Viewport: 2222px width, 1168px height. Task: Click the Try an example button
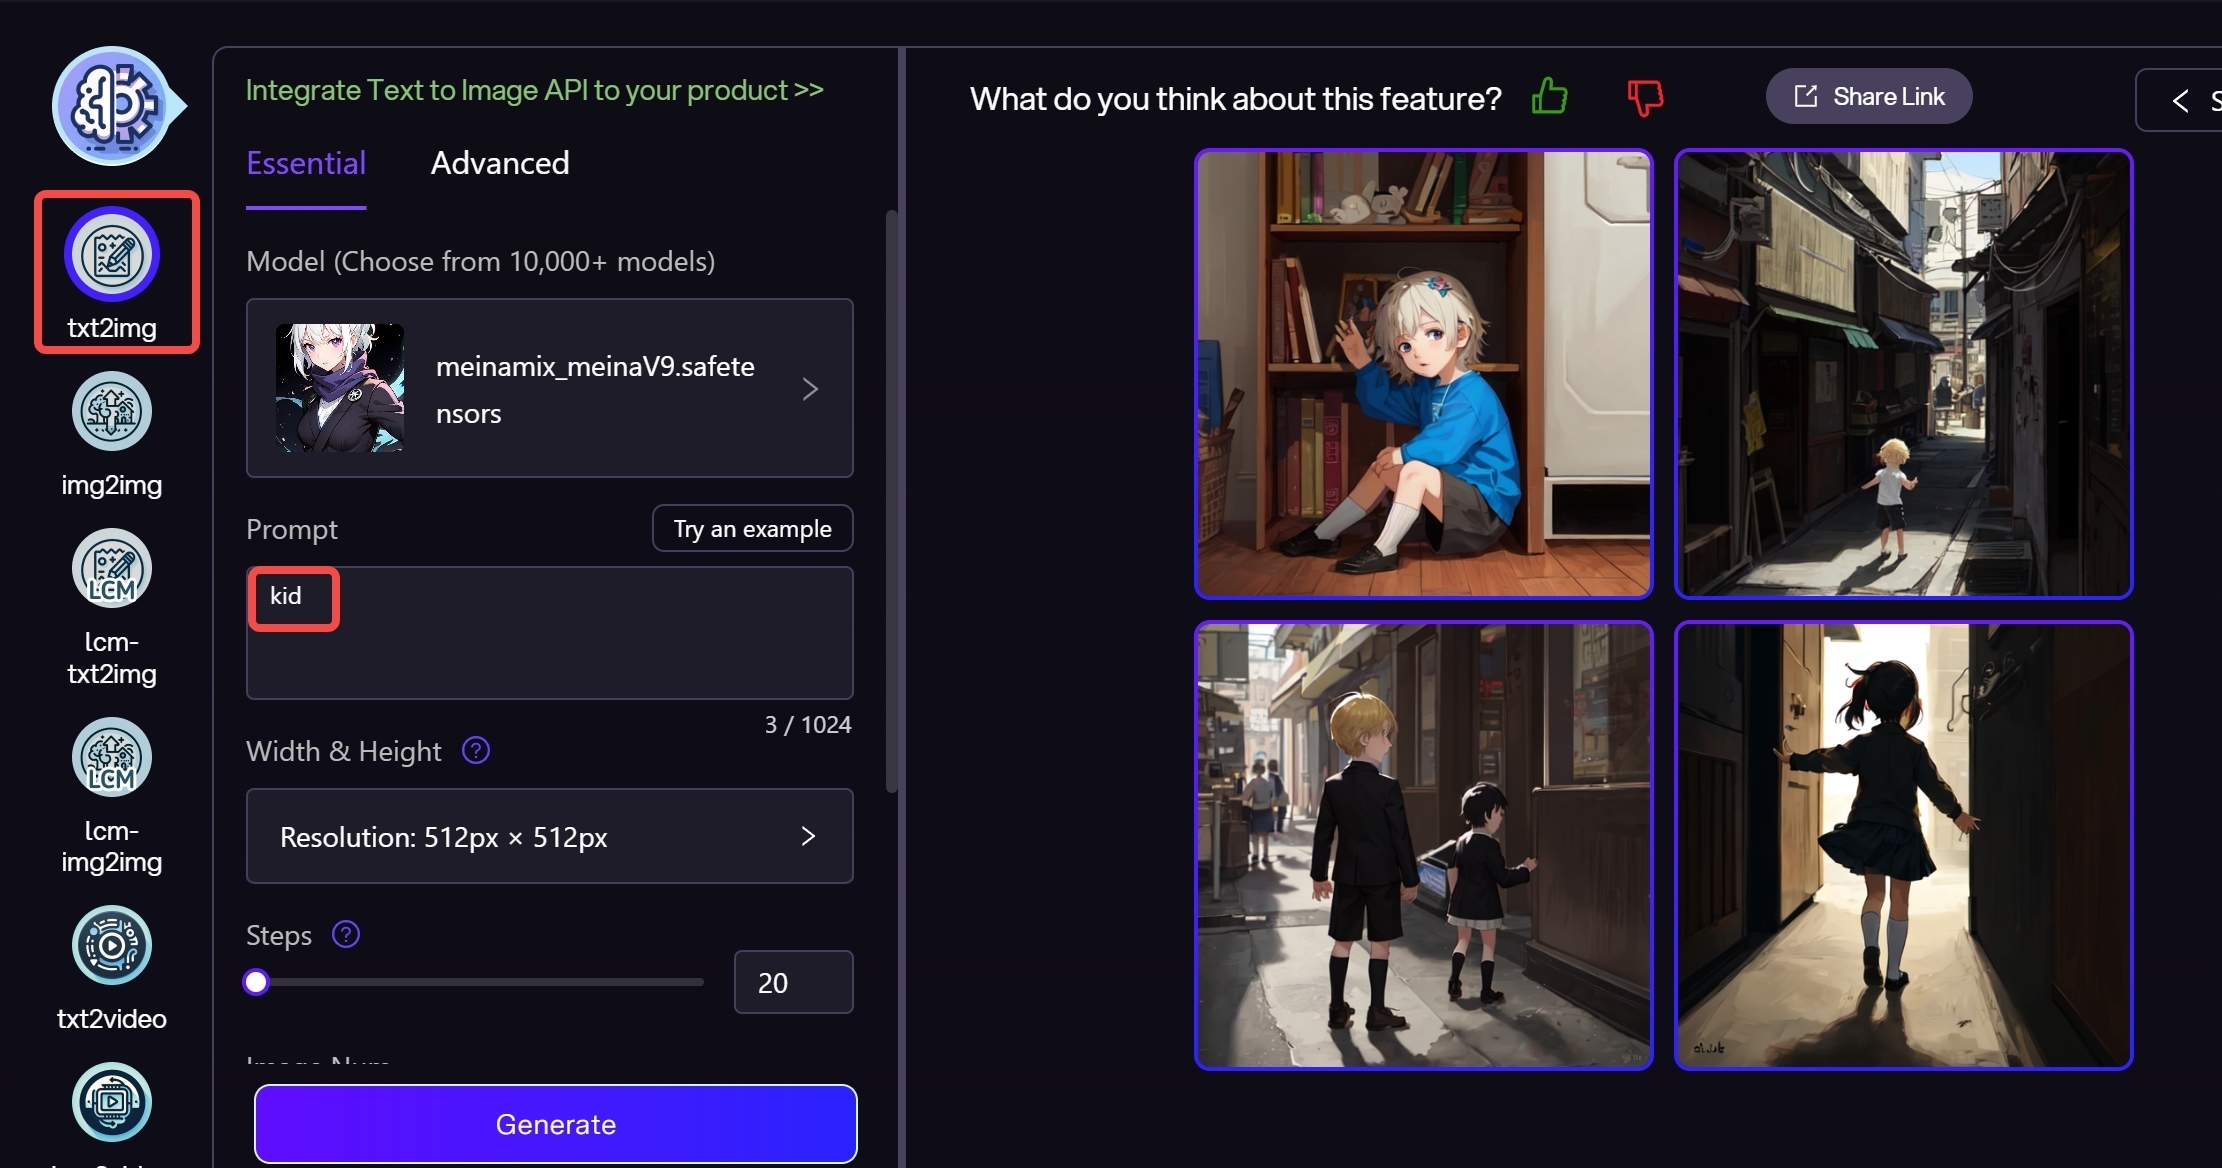point(752,528)
